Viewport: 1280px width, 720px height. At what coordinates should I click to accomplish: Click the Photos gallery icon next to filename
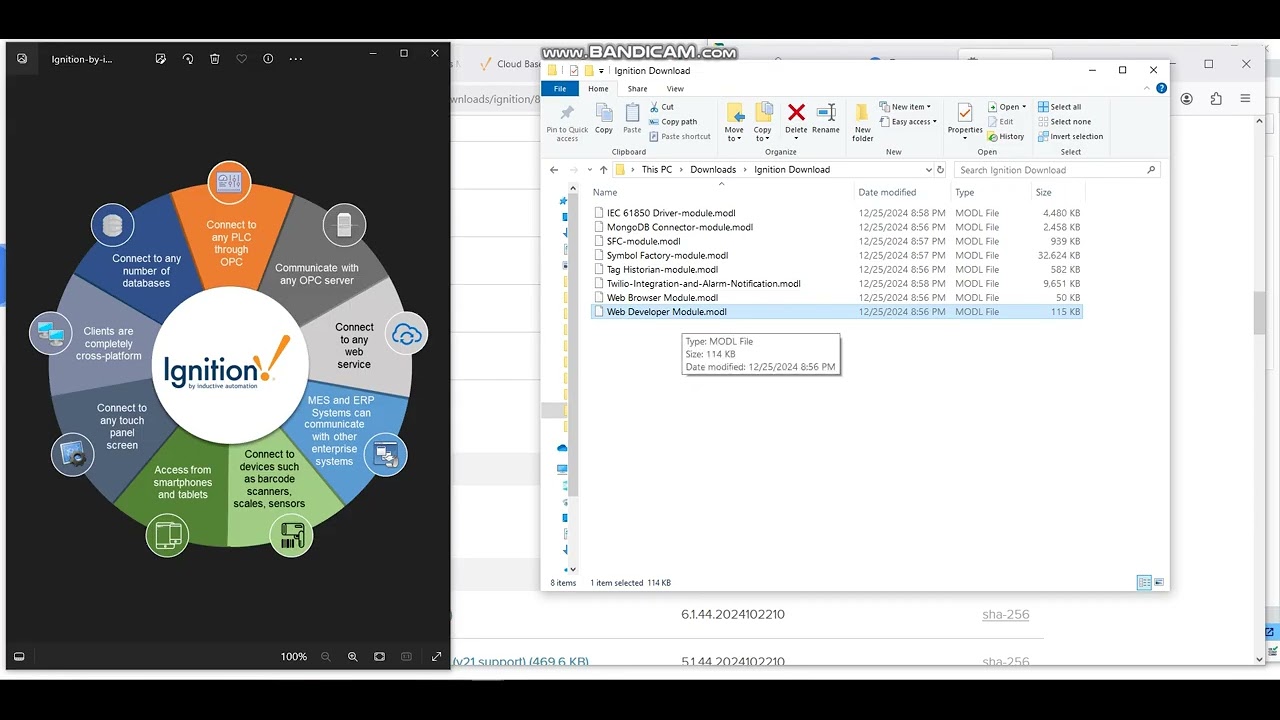[22, 59]
